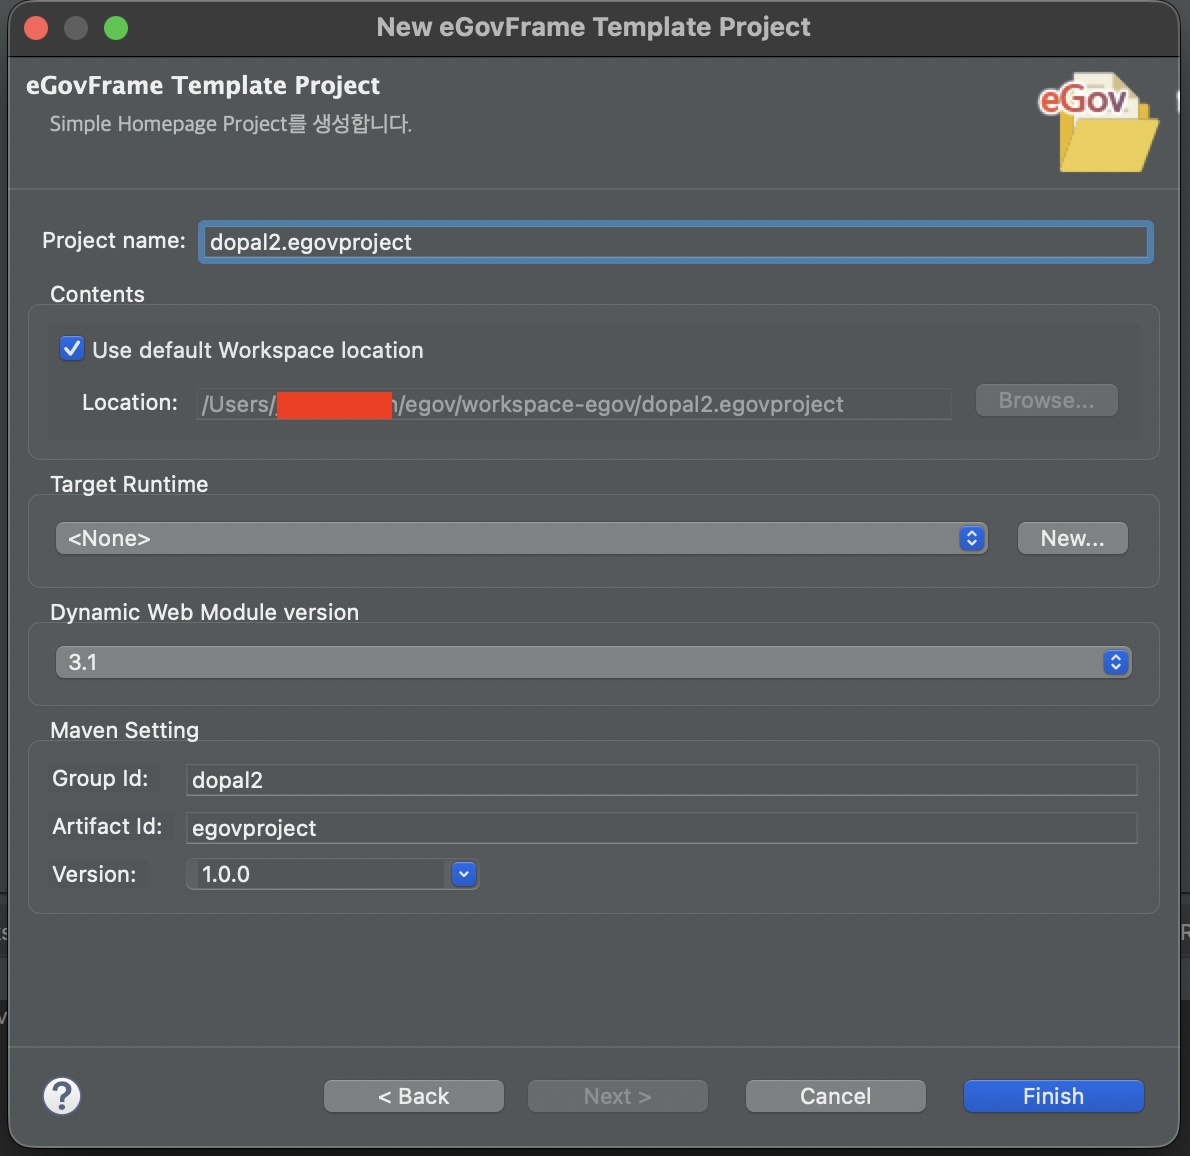Click the Next > button
The image size is (1190, 1156).
pyautogui.click(x=617, y=1096)
